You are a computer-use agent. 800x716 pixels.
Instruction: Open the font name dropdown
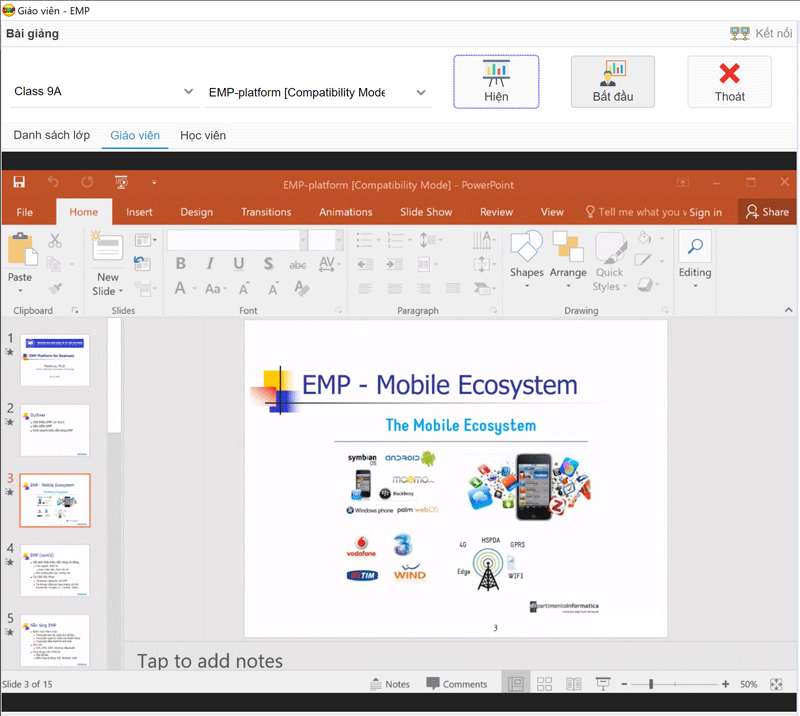pos(303,240)
